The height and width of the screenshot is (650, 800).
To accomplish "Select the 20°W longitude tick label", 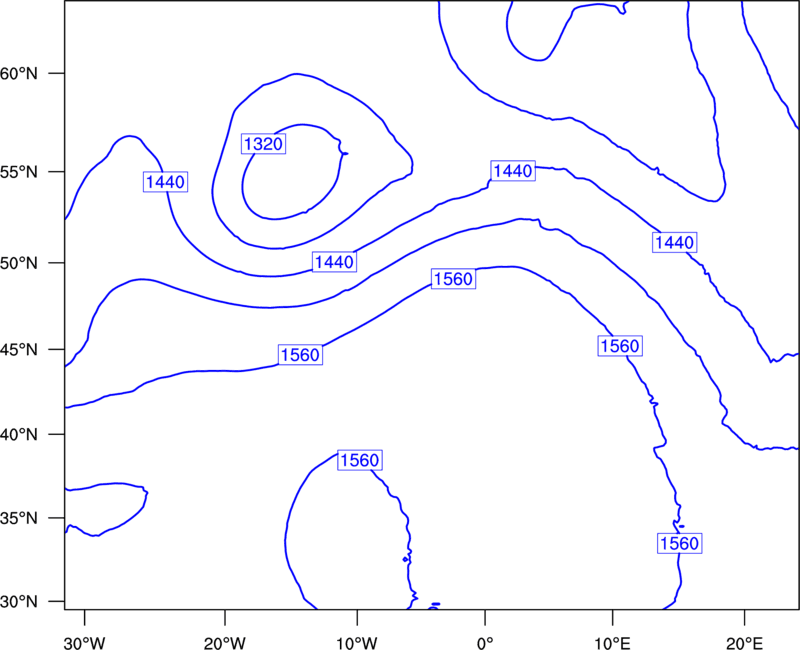I will [225, 643].
